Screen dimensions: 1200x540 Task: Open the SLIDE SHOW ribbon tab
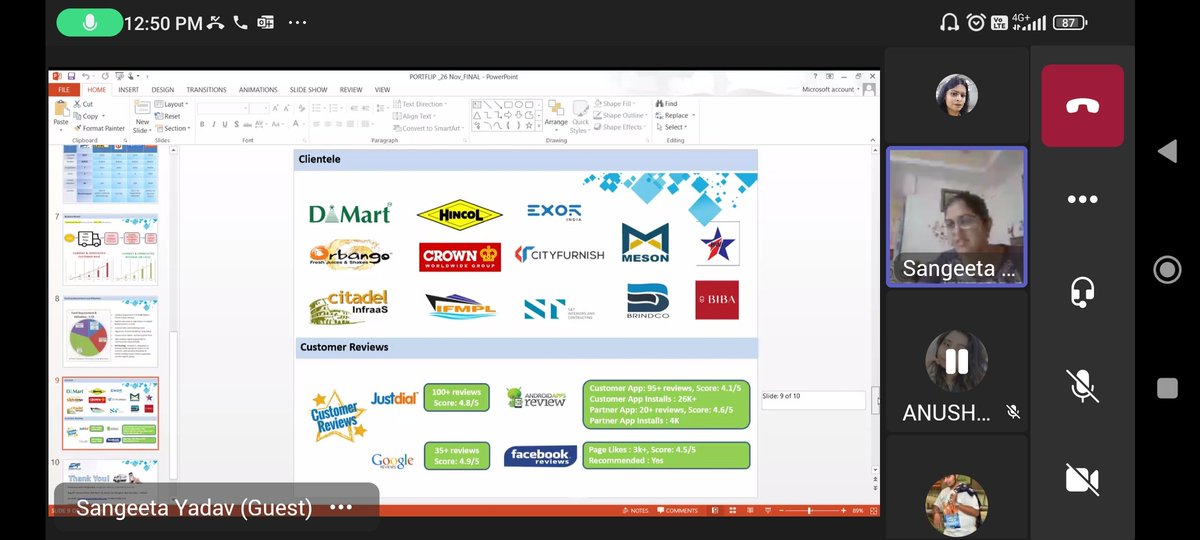[309, 89]
